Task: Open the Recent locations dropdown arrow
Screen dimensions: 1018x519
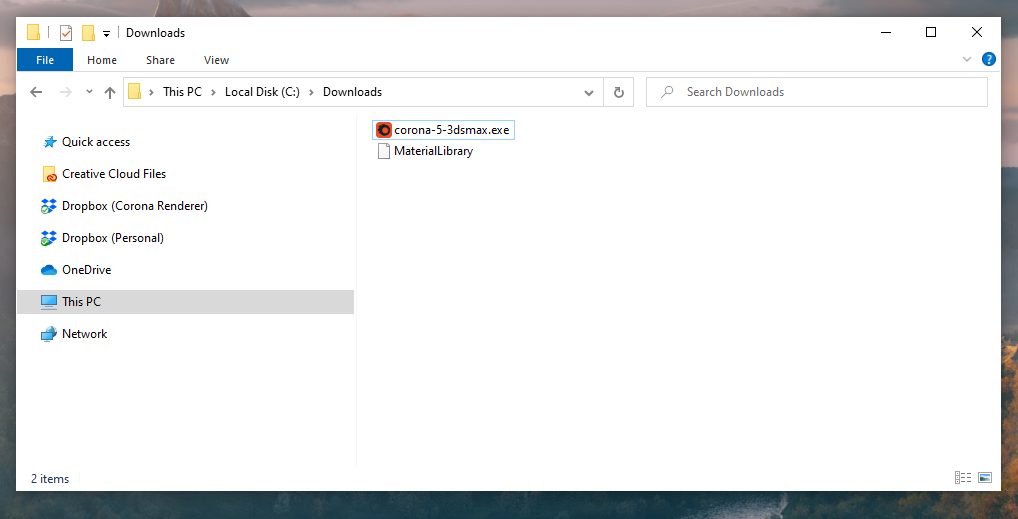Action: [89, 92]
